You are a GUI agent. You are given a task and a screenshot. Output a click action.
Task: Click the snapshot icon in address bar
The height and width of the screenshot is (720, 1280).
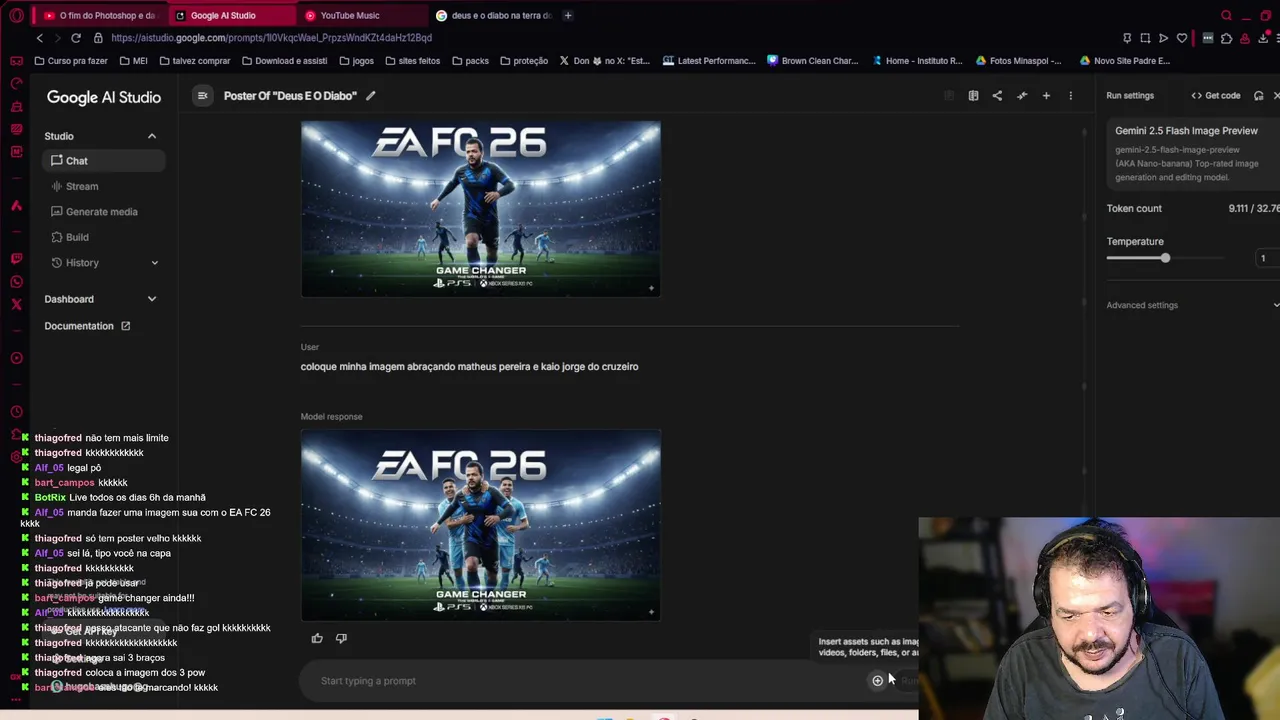tap(1145, 38)
